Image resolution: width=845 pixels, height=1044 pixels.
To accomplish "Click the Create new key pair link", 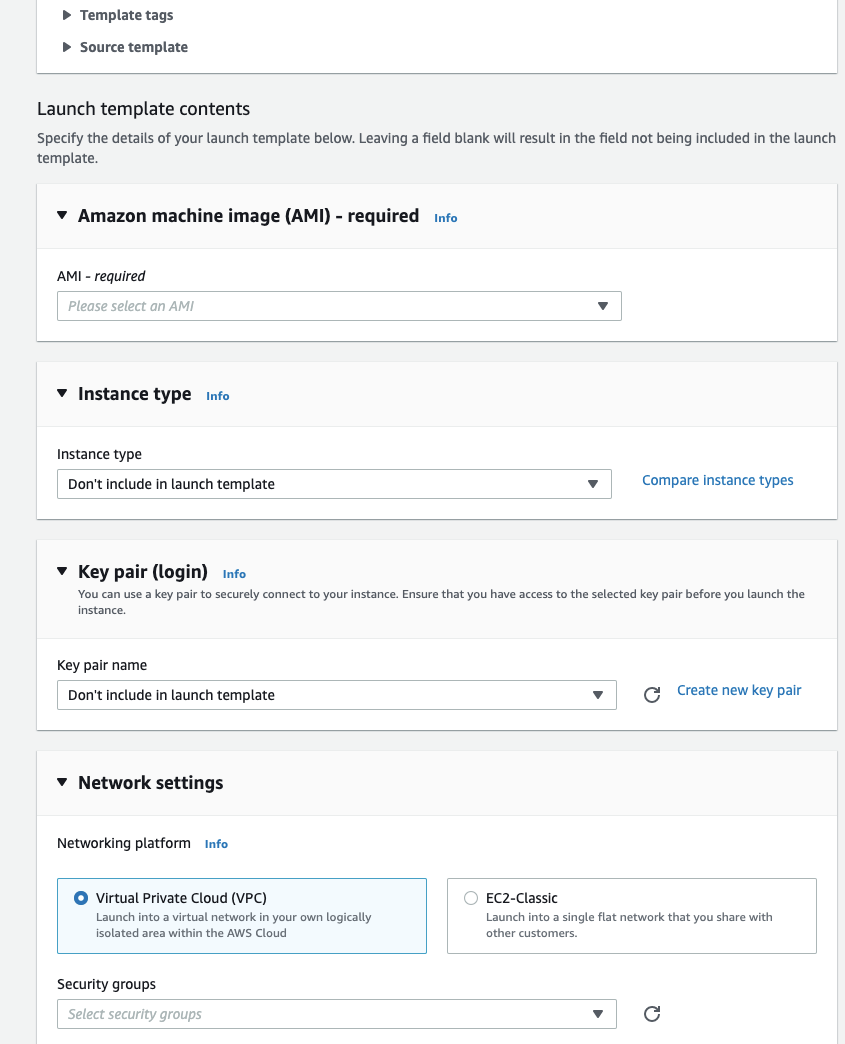I will [739, 690].
